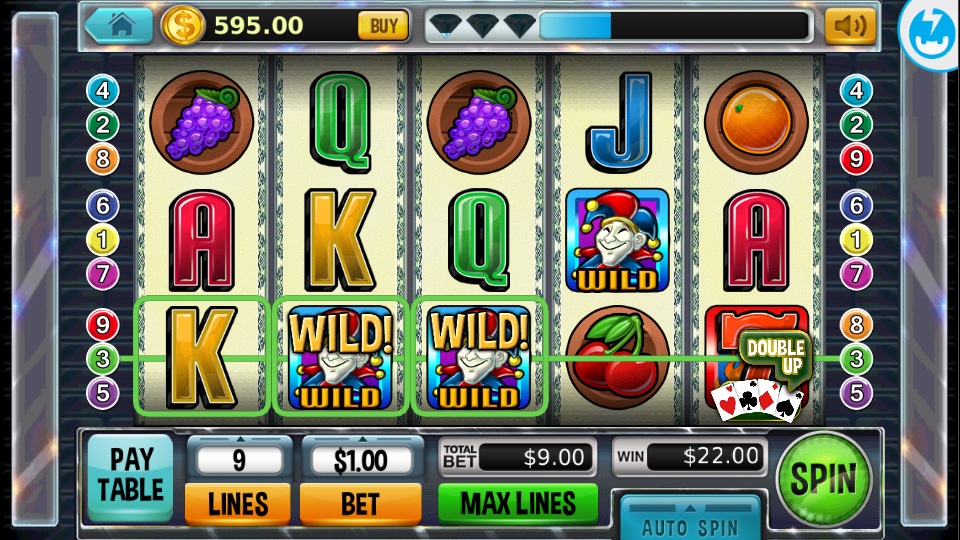This screenshot has height=540, width=960.
Task: Select the joker WILD symbol on reel four
Action: pos(618,240)
